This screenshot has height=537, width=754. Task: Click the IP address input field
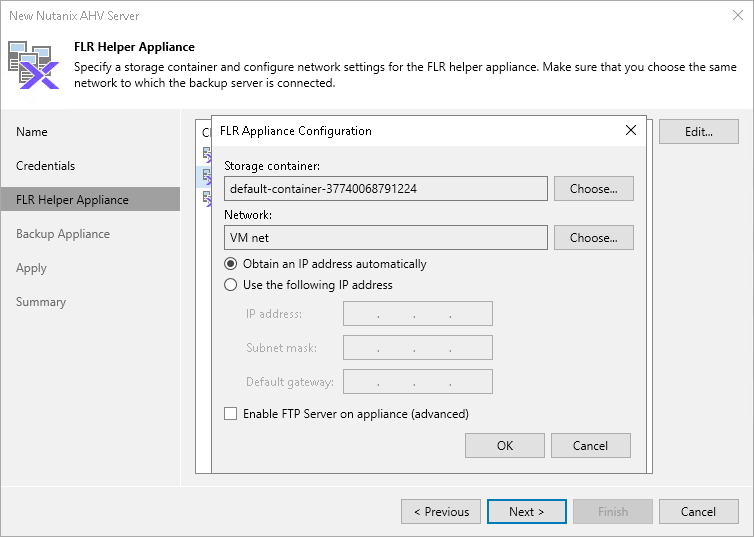click(x=417, y=314)
